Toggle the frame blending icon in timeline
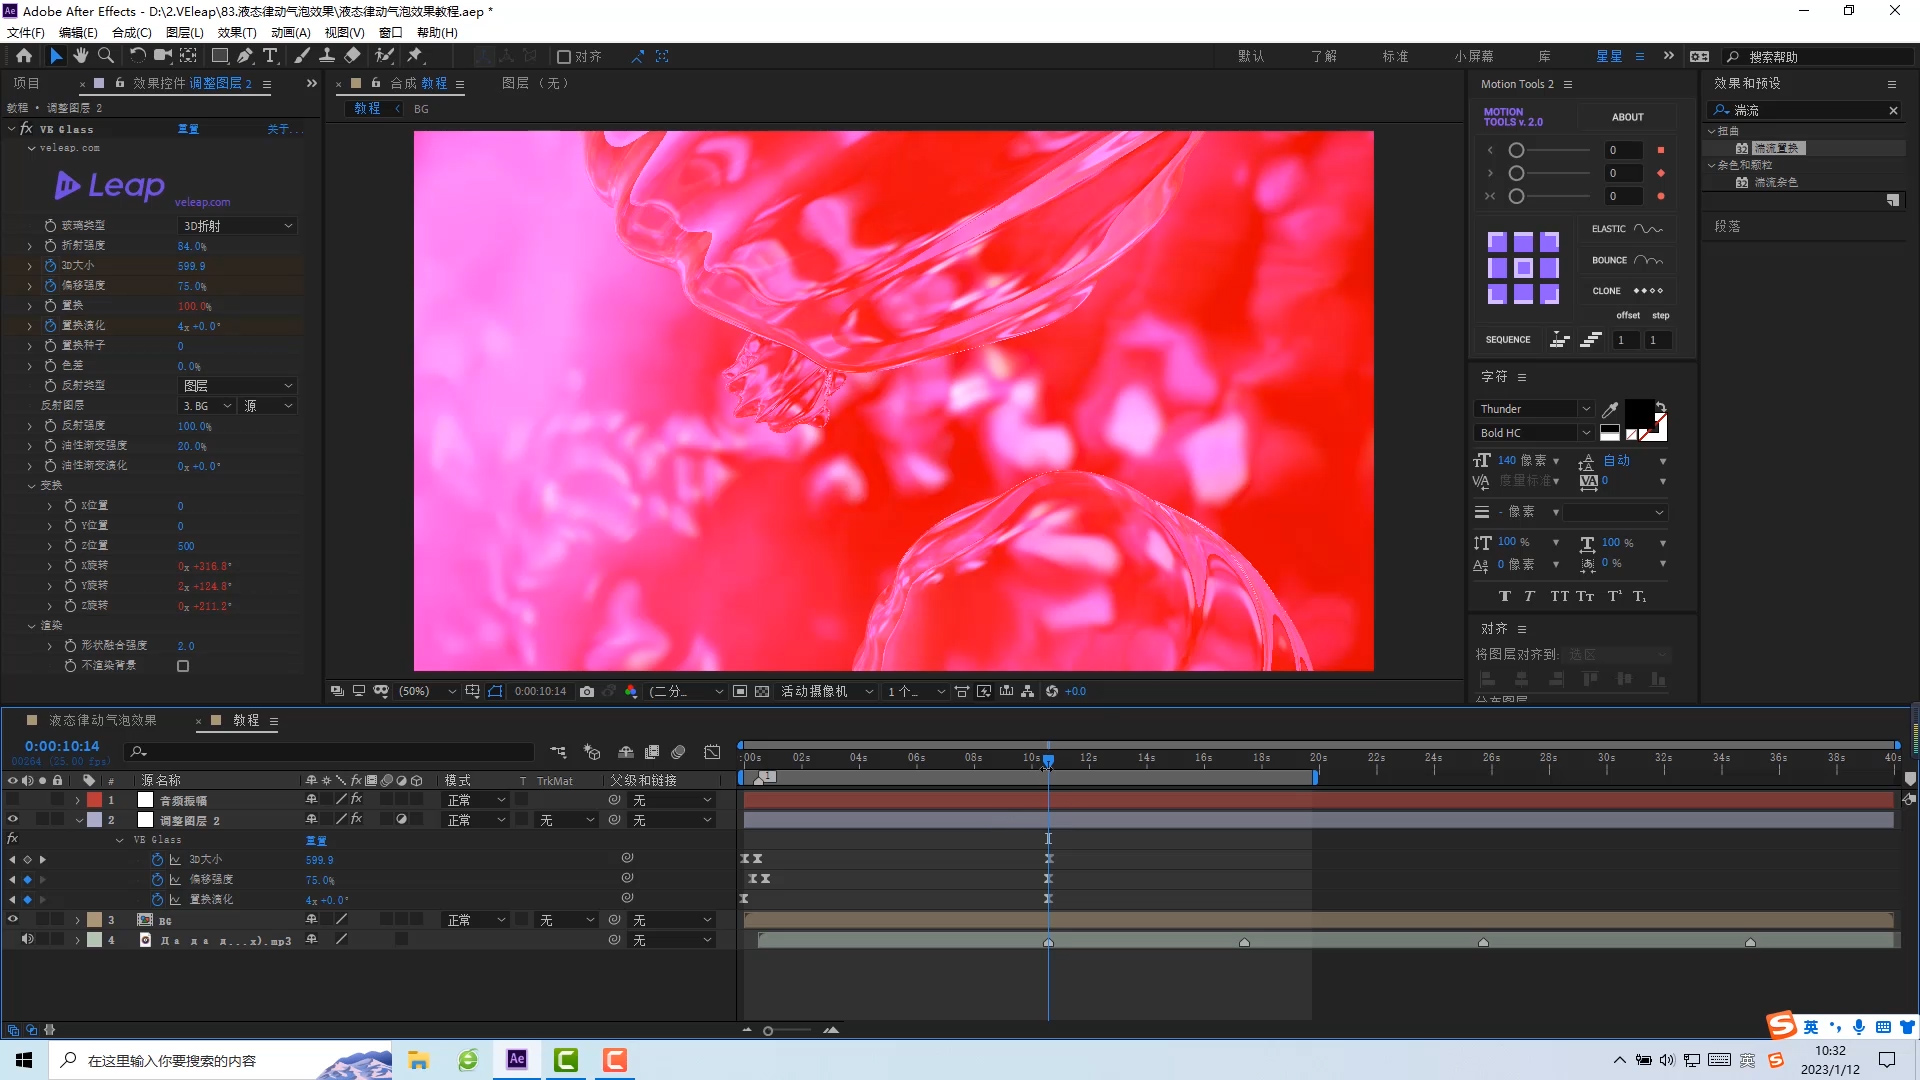1920x1080 pixels. (652, 752)
